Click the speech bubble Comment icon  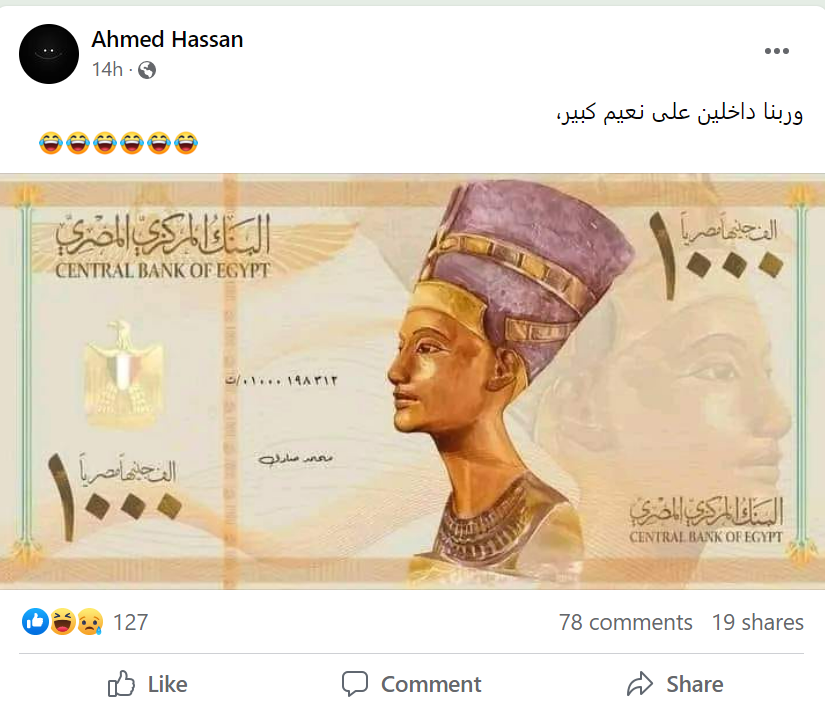coord(355,684)
